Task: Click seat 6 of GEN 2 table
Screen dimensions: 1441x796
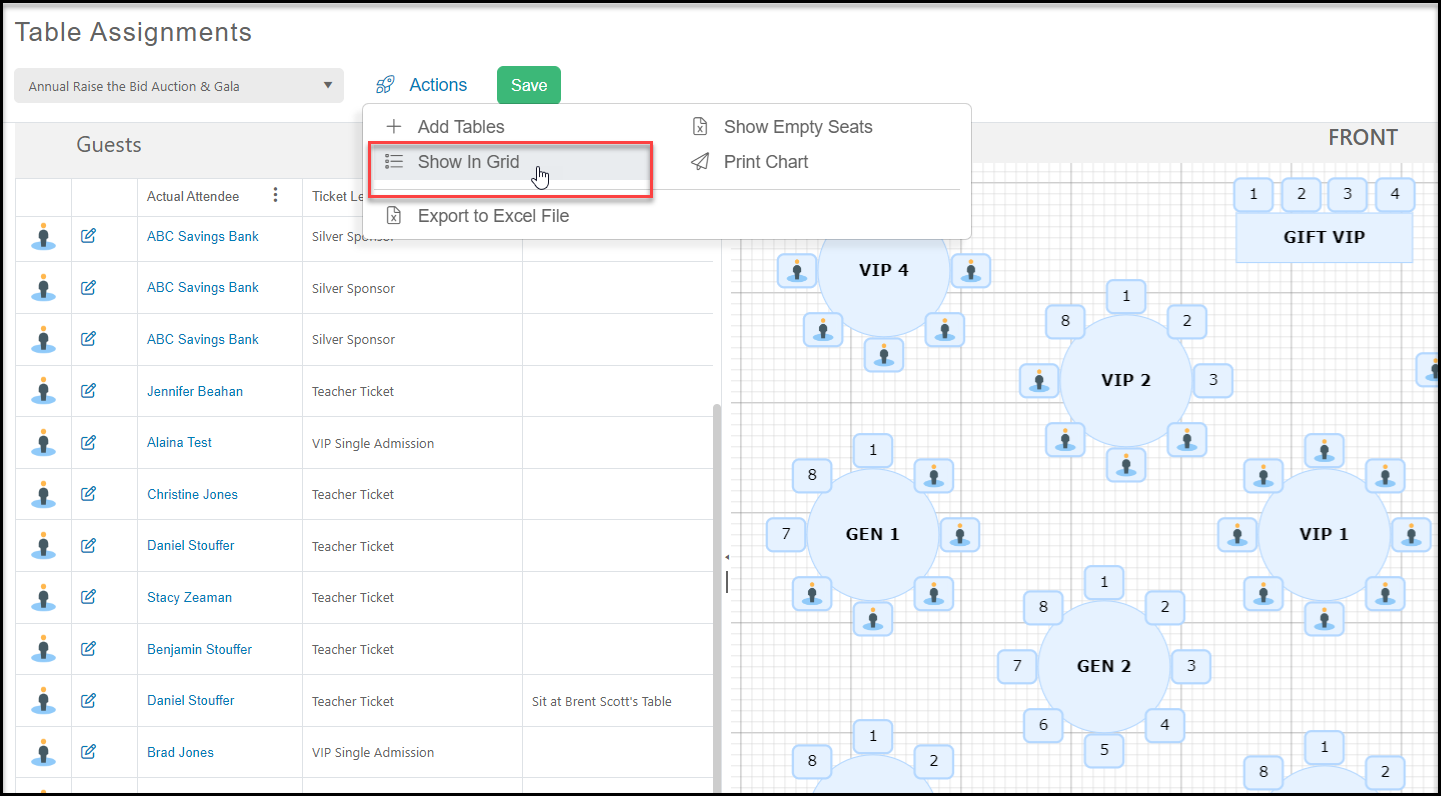Action: point(1043,725)
